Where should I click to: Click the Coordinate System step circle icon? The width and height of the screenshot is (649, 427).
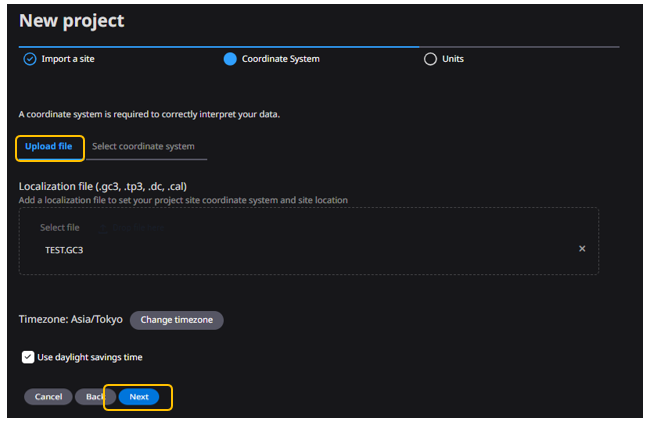click(230, 59)
